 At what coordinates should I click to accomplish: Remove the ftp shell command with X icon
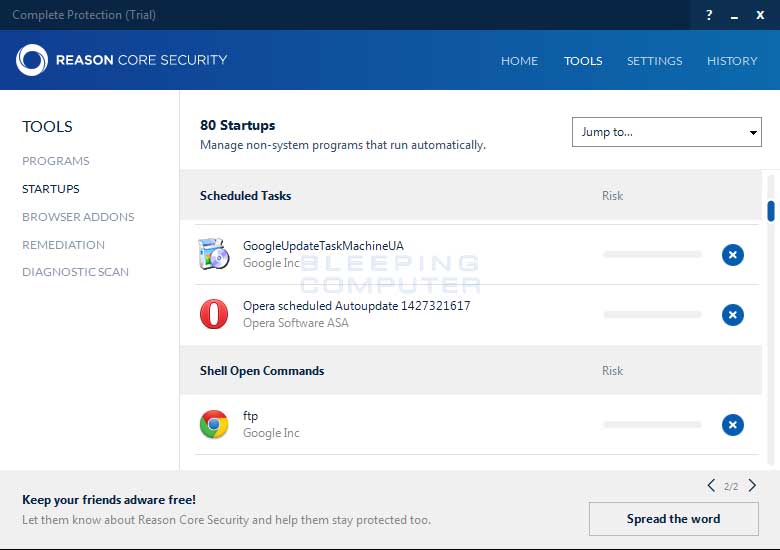733,425
